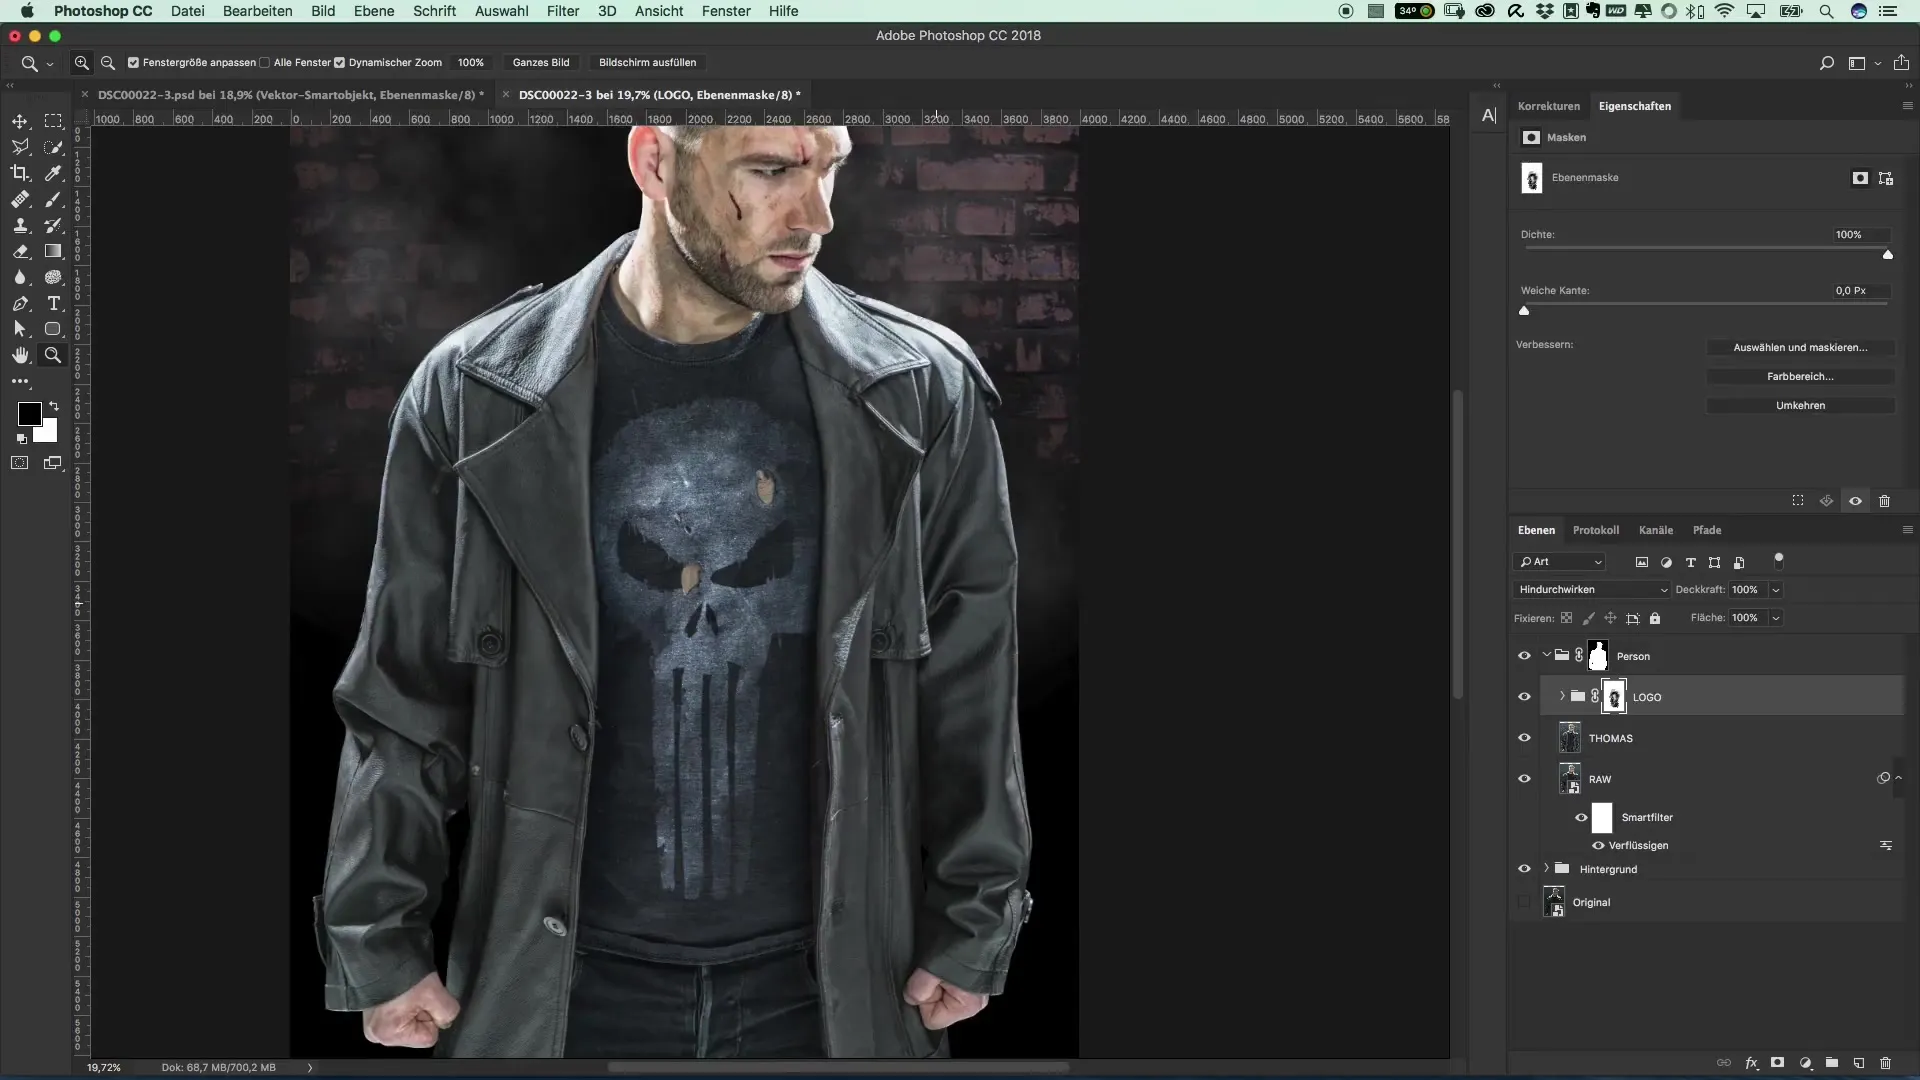Select the Horizontal Type tool
The image size is (1920, 1080).
click(53, 303)
